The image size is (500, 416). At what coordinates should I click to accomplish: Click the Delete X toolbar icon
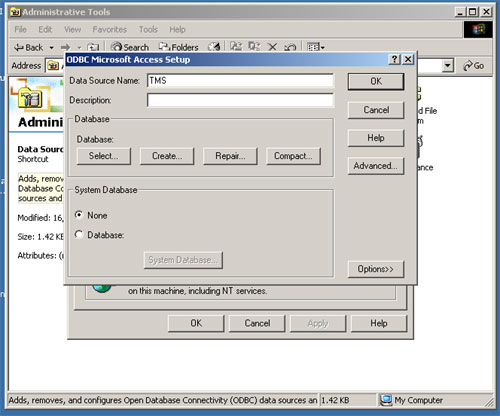point(272,47)
